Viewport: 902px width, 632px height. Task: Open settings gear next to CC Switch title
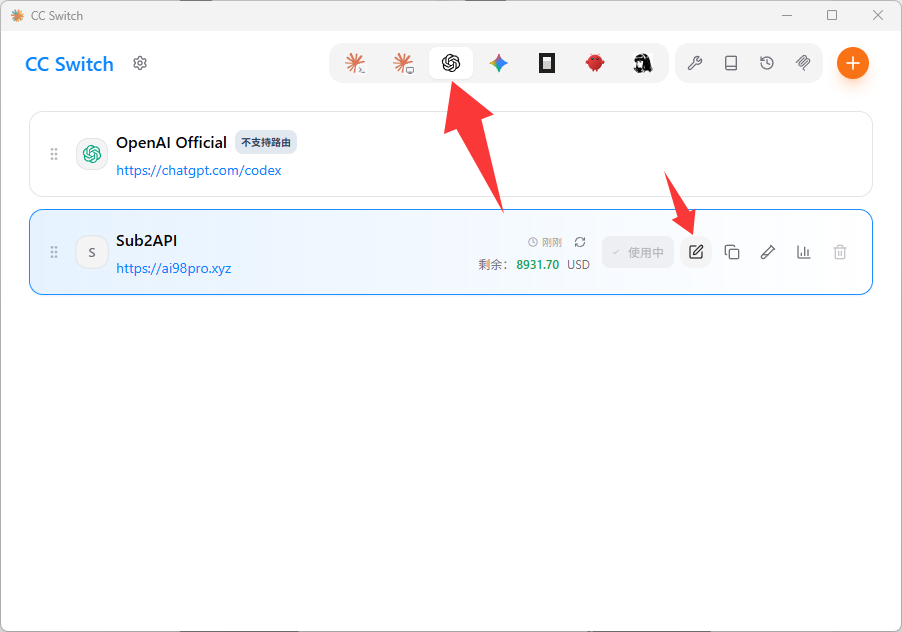(x=140, y=63)
